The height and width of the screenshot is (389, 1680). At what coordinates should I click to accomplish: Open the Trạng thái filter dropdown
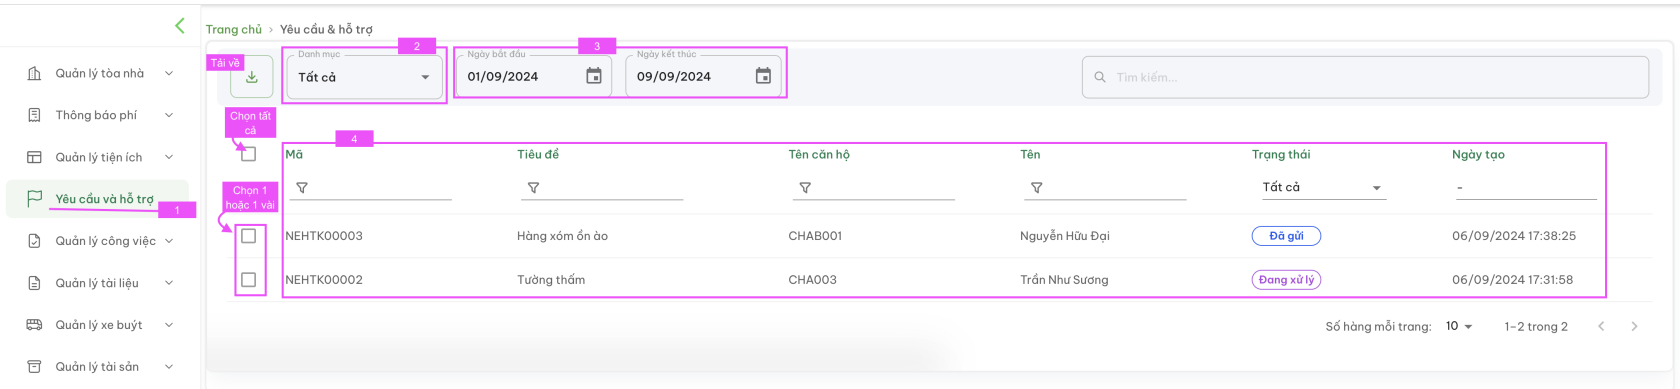coord(1320,187)
